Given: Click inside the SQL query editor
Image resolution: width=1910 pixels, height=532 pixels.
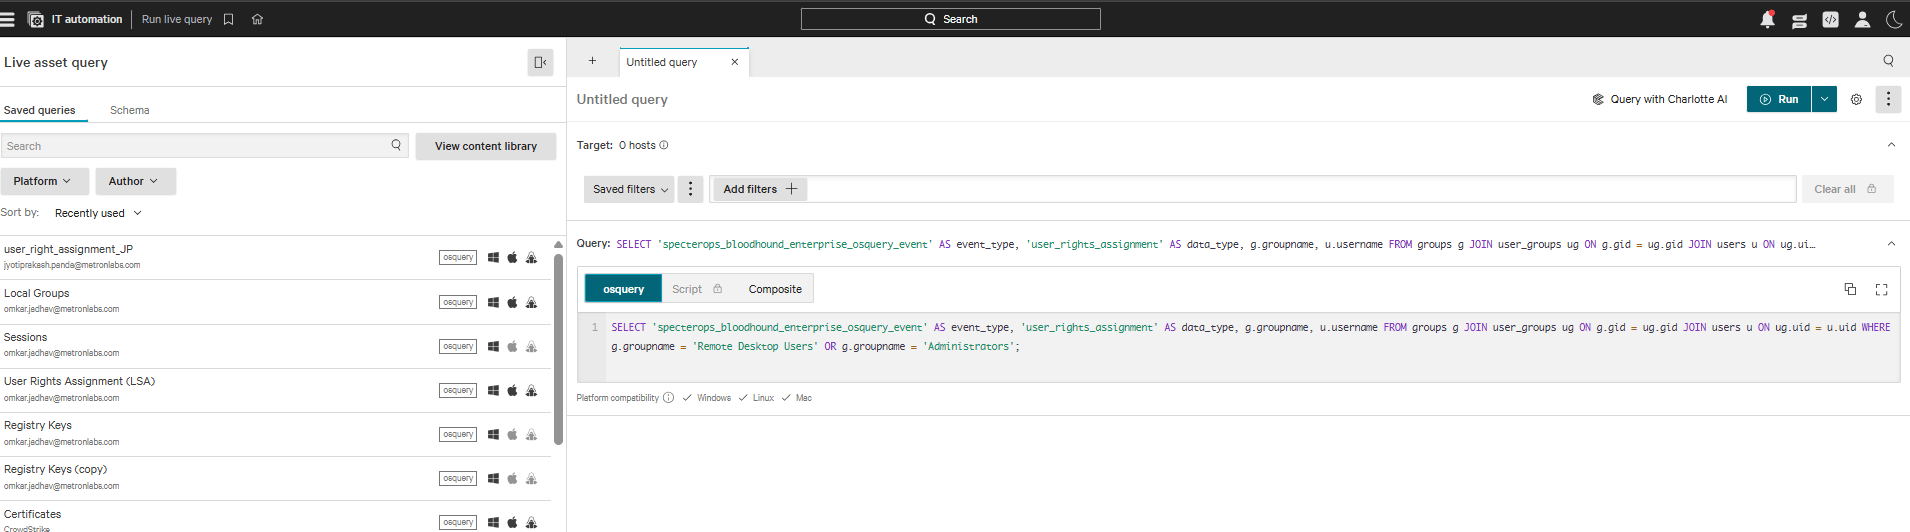Looking at the screenshot, I should (1240, 347).
